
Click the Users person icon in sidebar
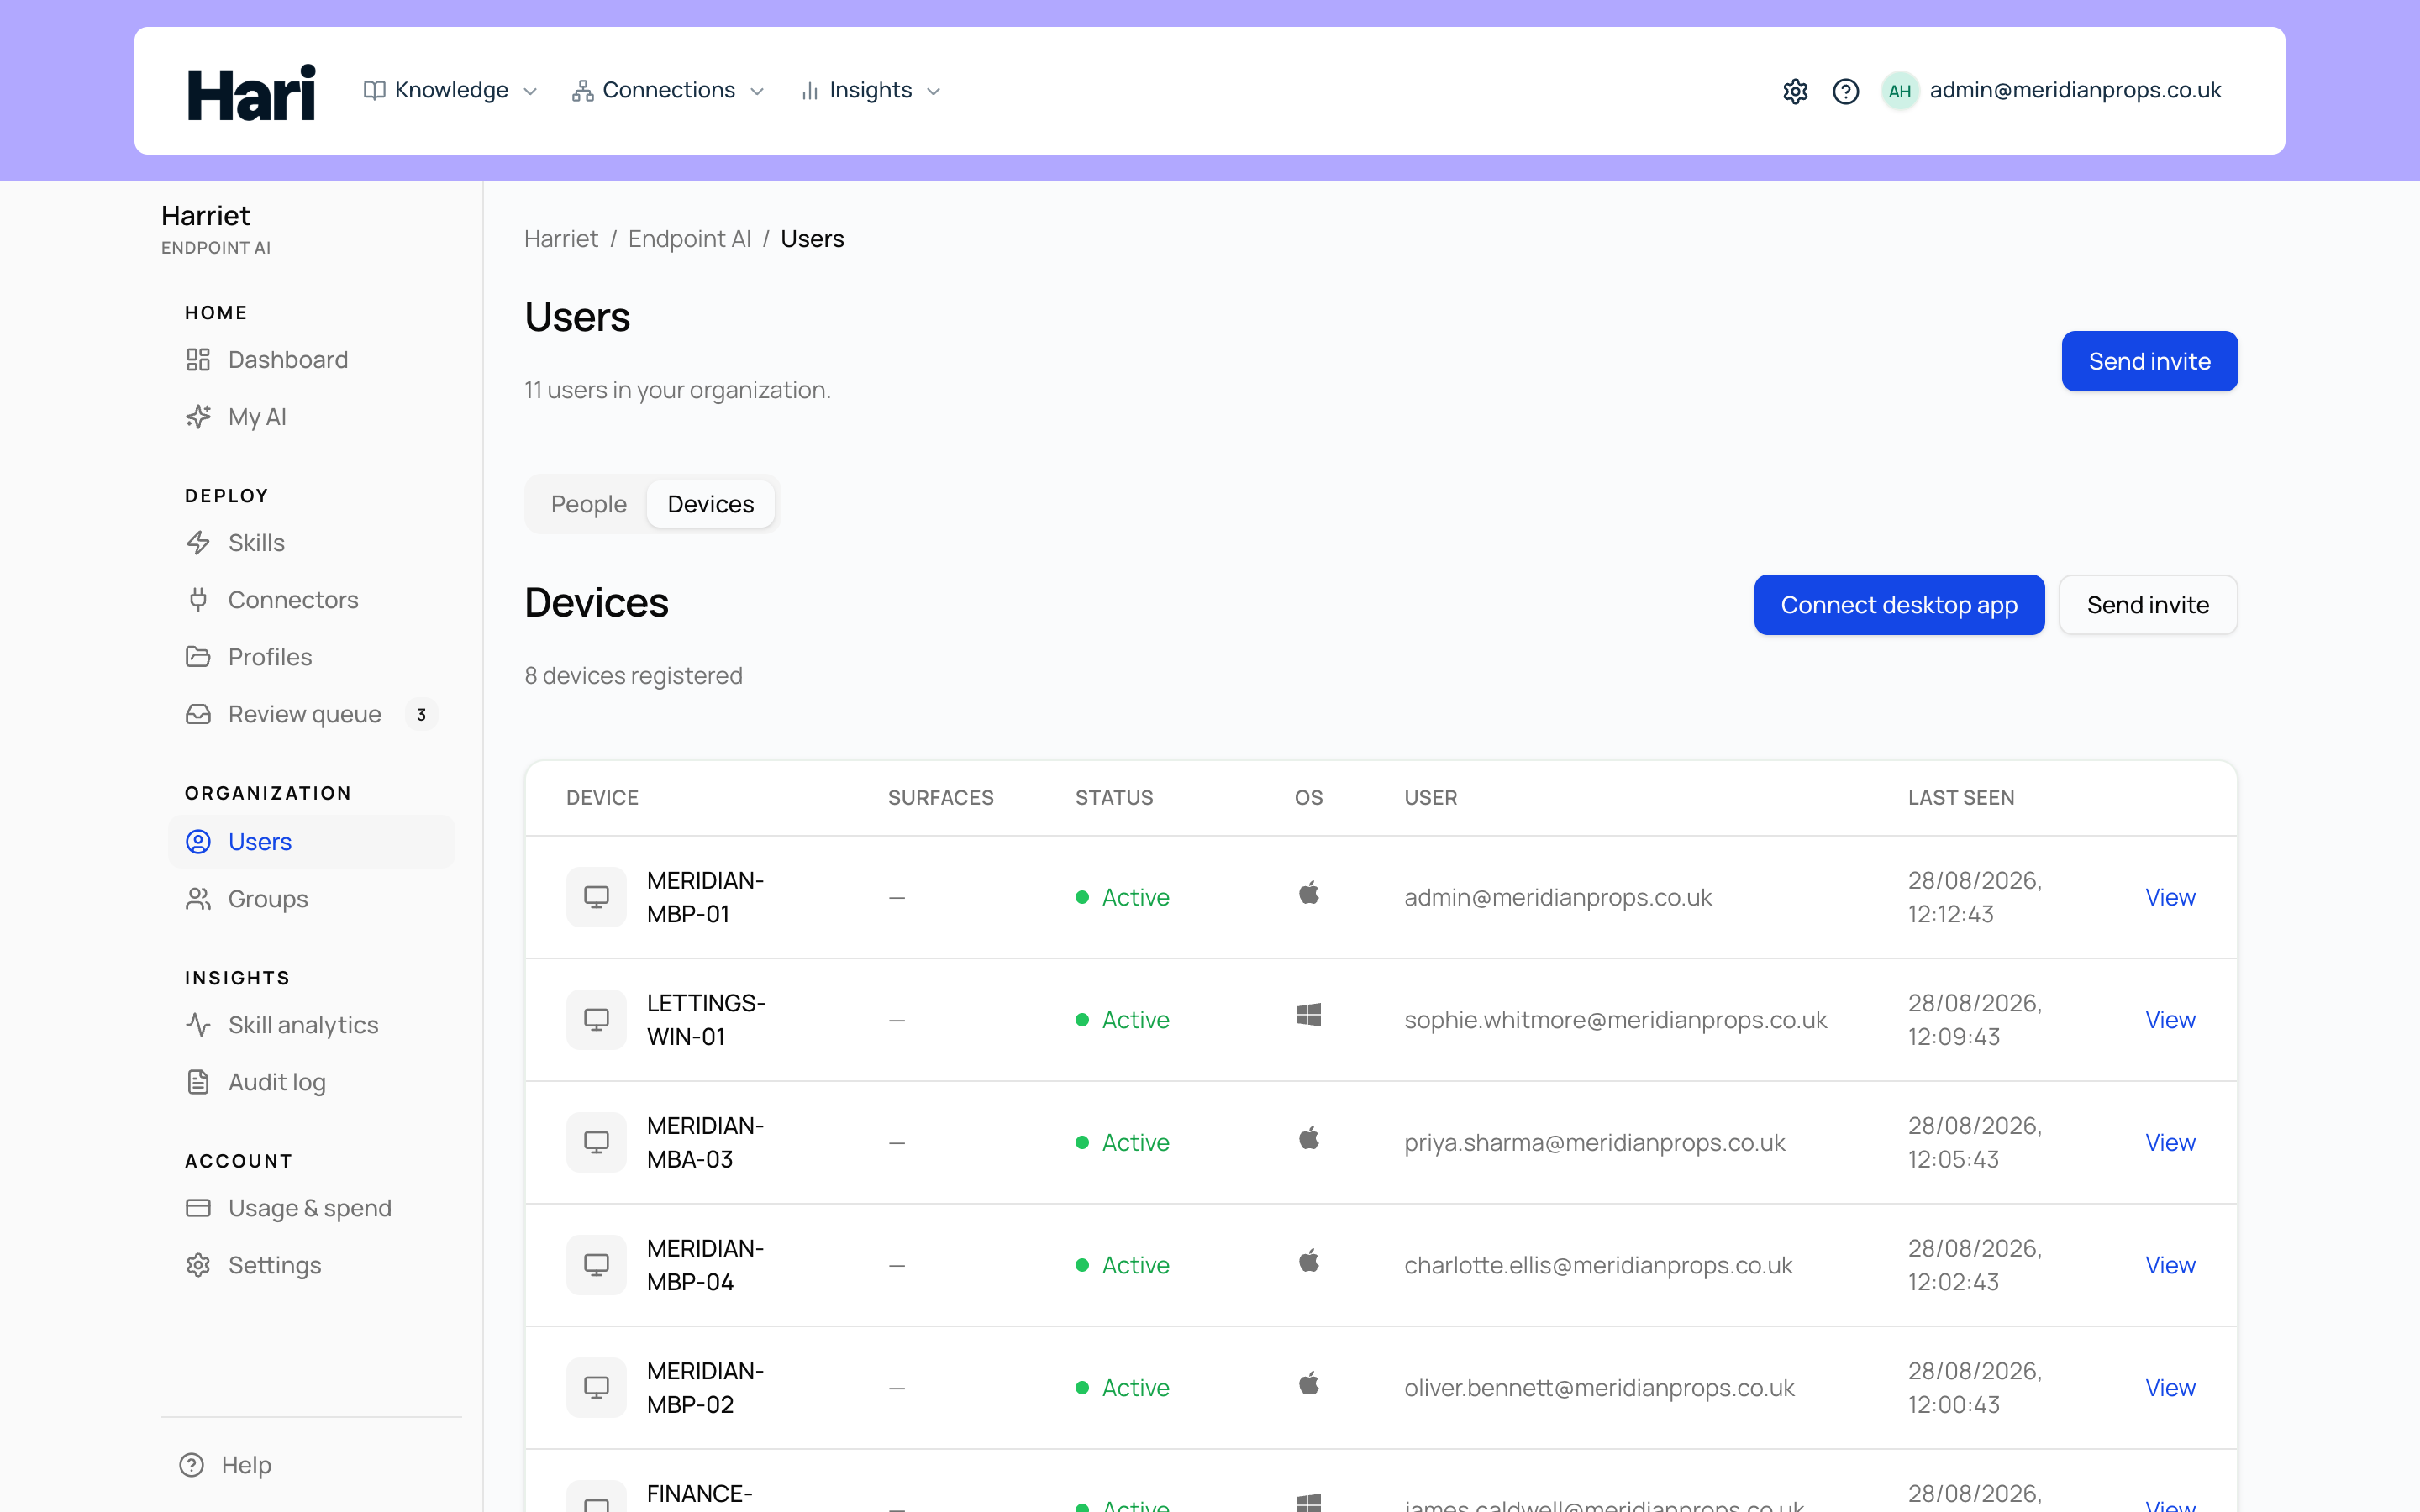[x=198, y=842]
